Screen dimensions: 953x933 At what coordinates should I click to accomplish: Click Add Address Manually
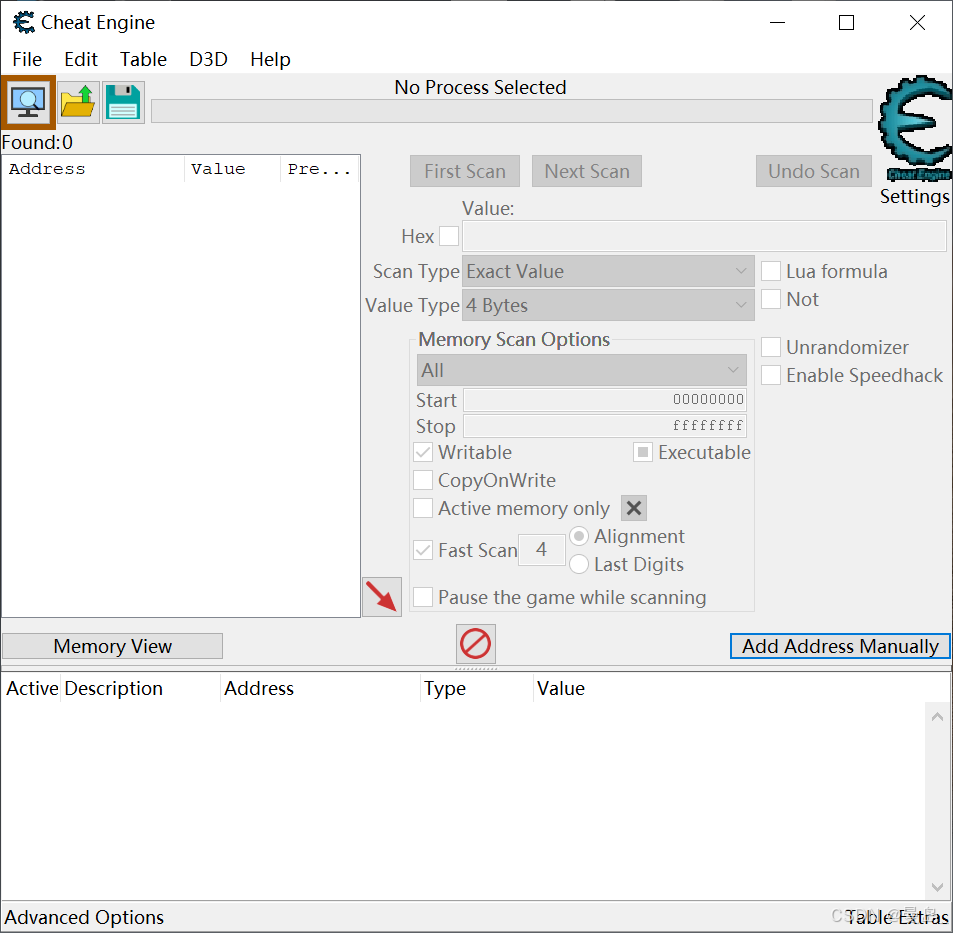point(840,646)
